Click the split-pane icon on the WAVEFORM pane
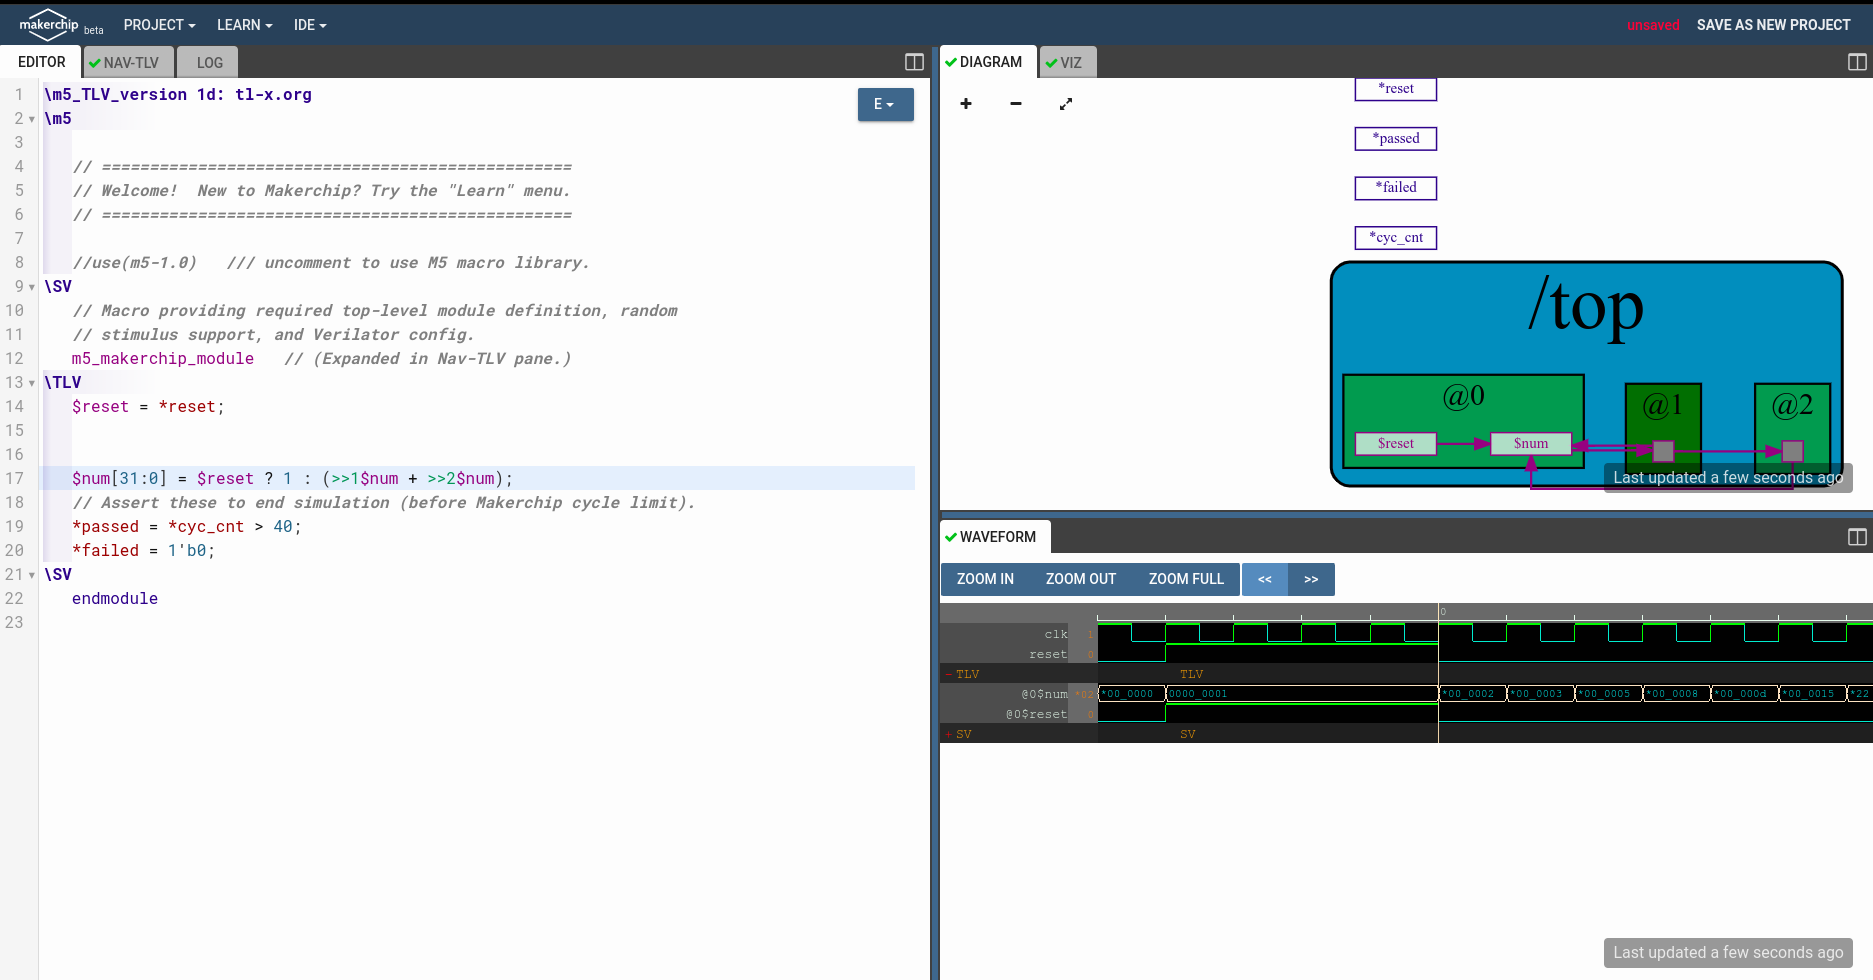This screenshot has height=980, width=1873. coord(1857,536)
